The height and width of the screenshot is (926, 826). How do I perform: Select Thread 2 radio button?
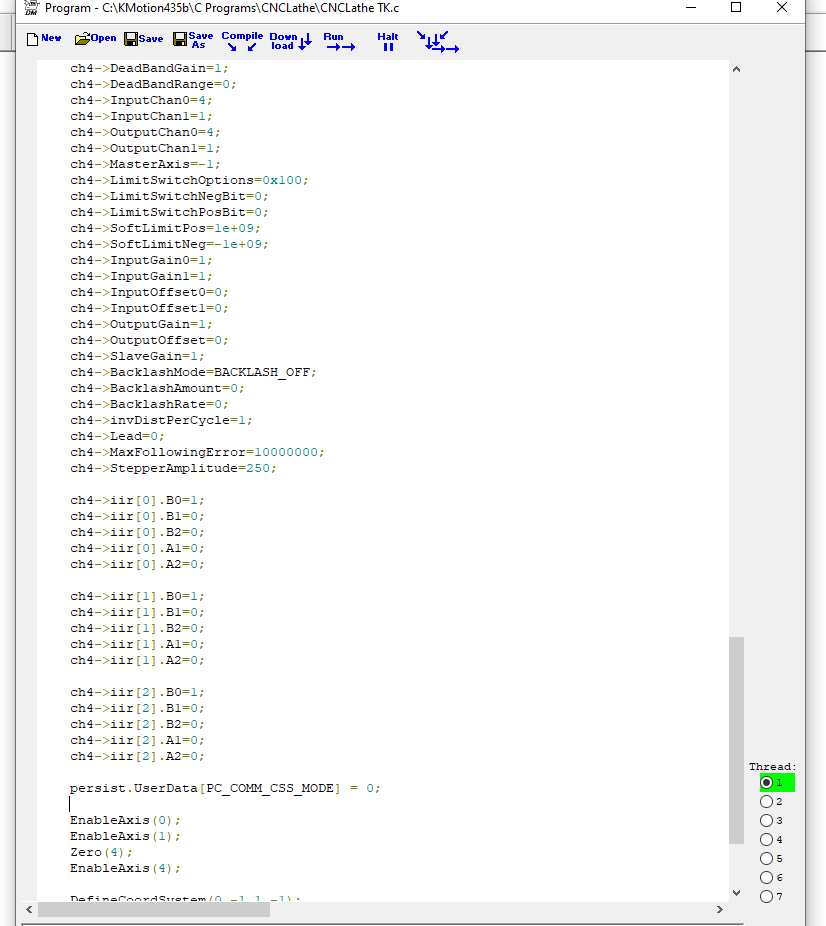click(767, 801)
